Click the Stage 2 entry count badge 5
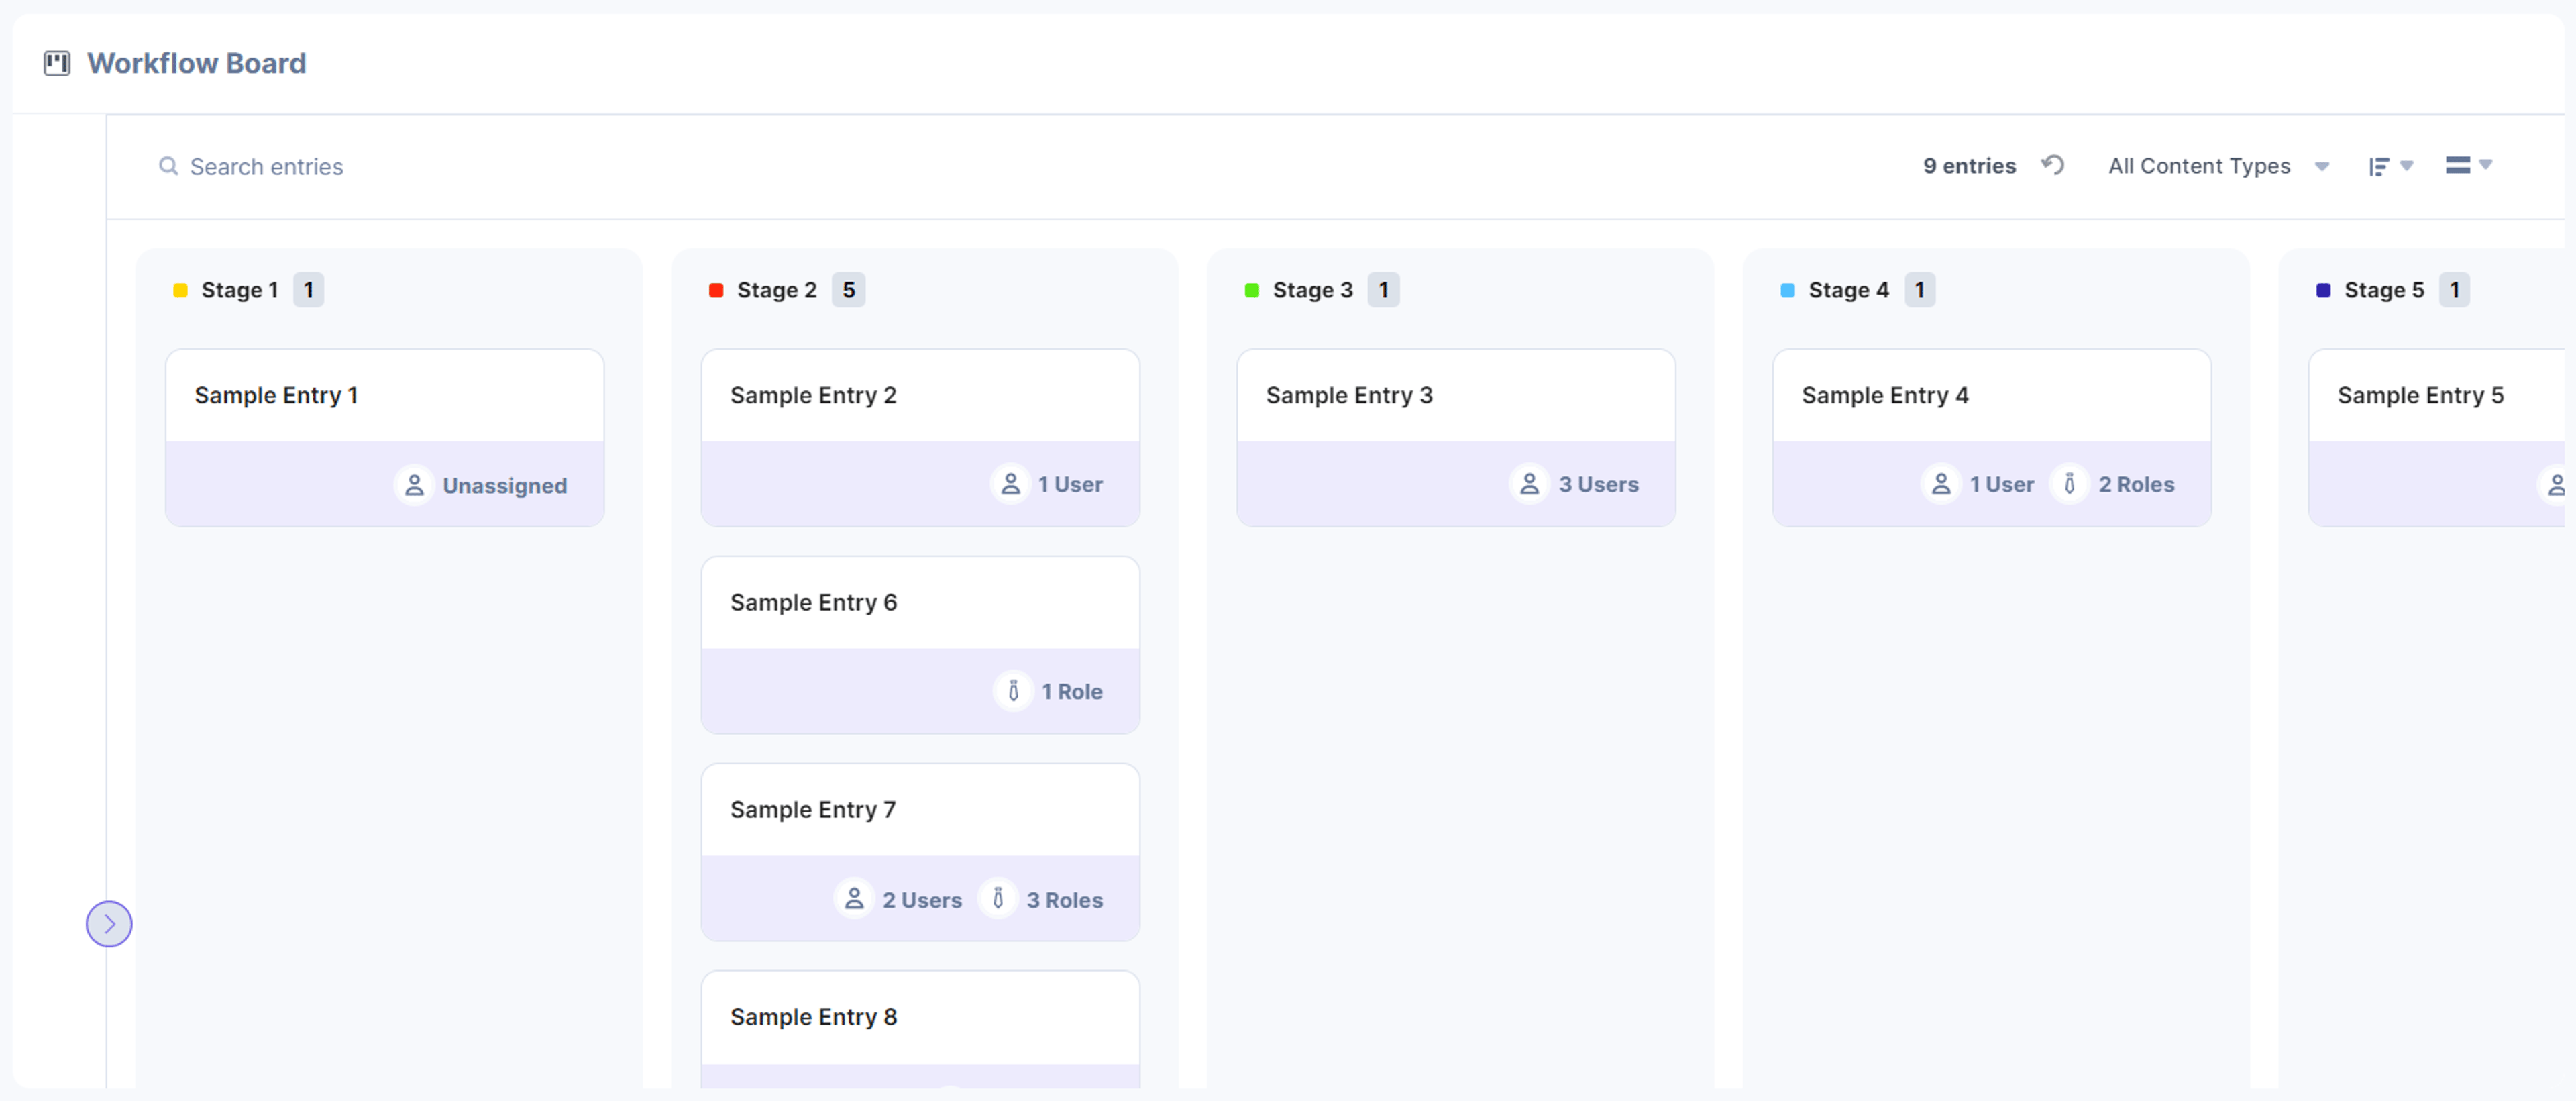The height and width of the screenshot is (1101, 2576). [x=848, y=290]
